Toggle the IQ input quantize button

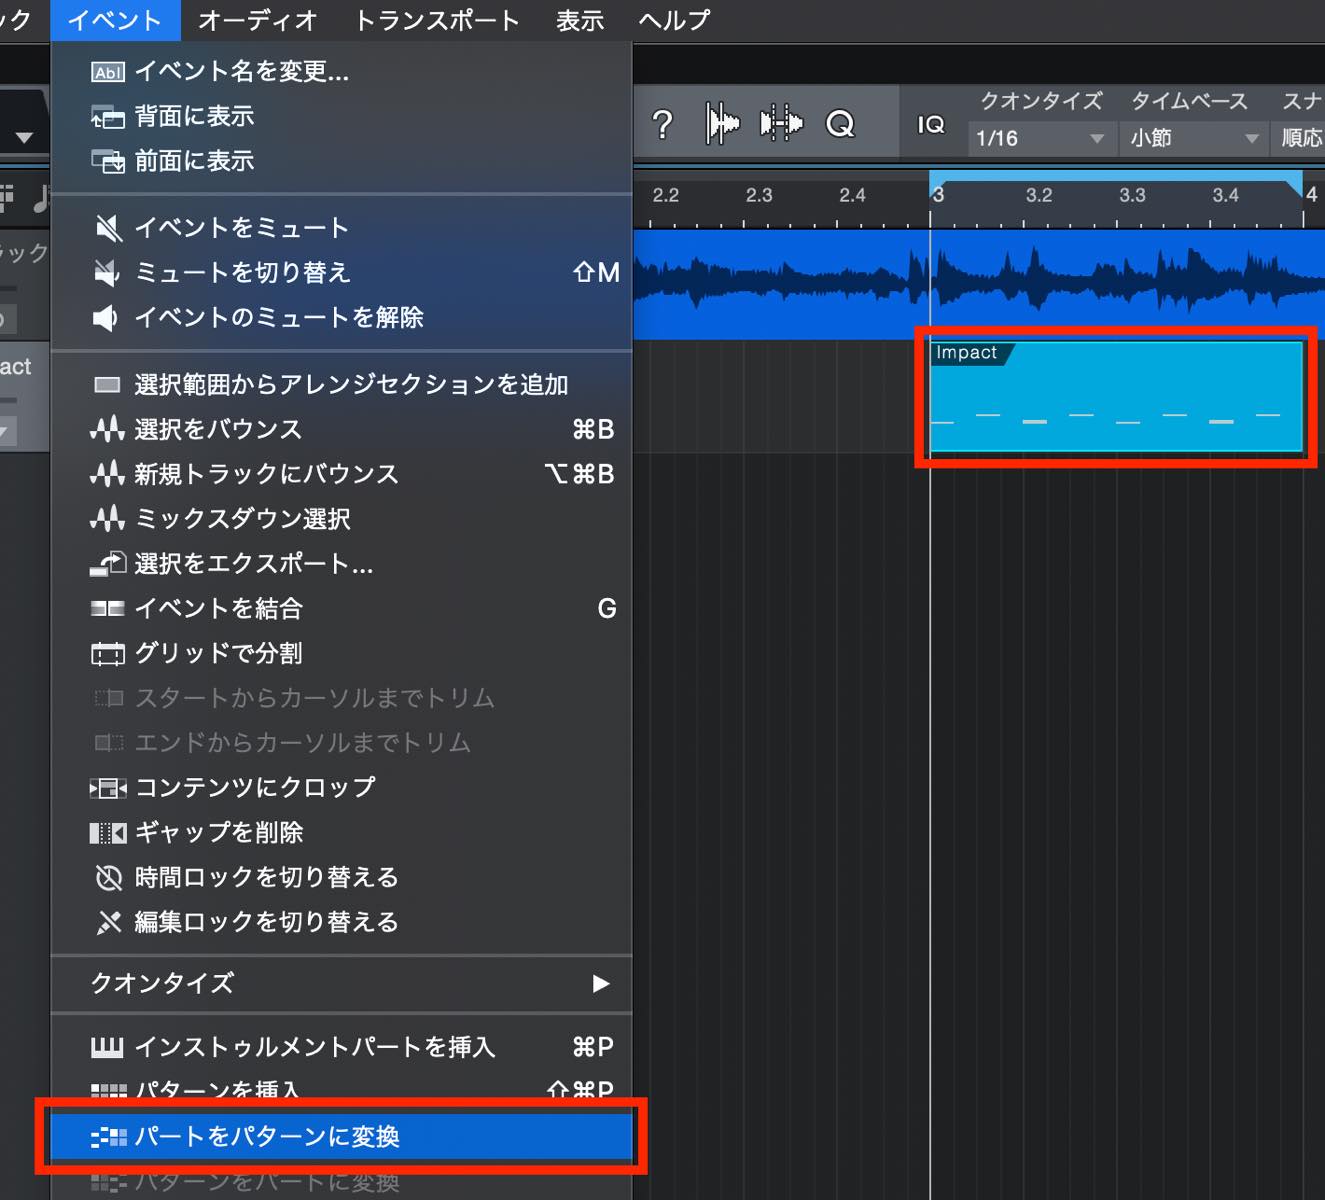pyautogui.click(x=931, y=124)
